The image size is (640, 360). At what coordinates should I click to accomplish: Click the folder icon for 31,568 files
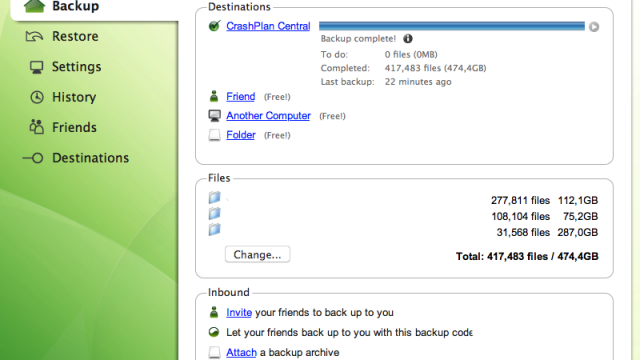(215, 229)
